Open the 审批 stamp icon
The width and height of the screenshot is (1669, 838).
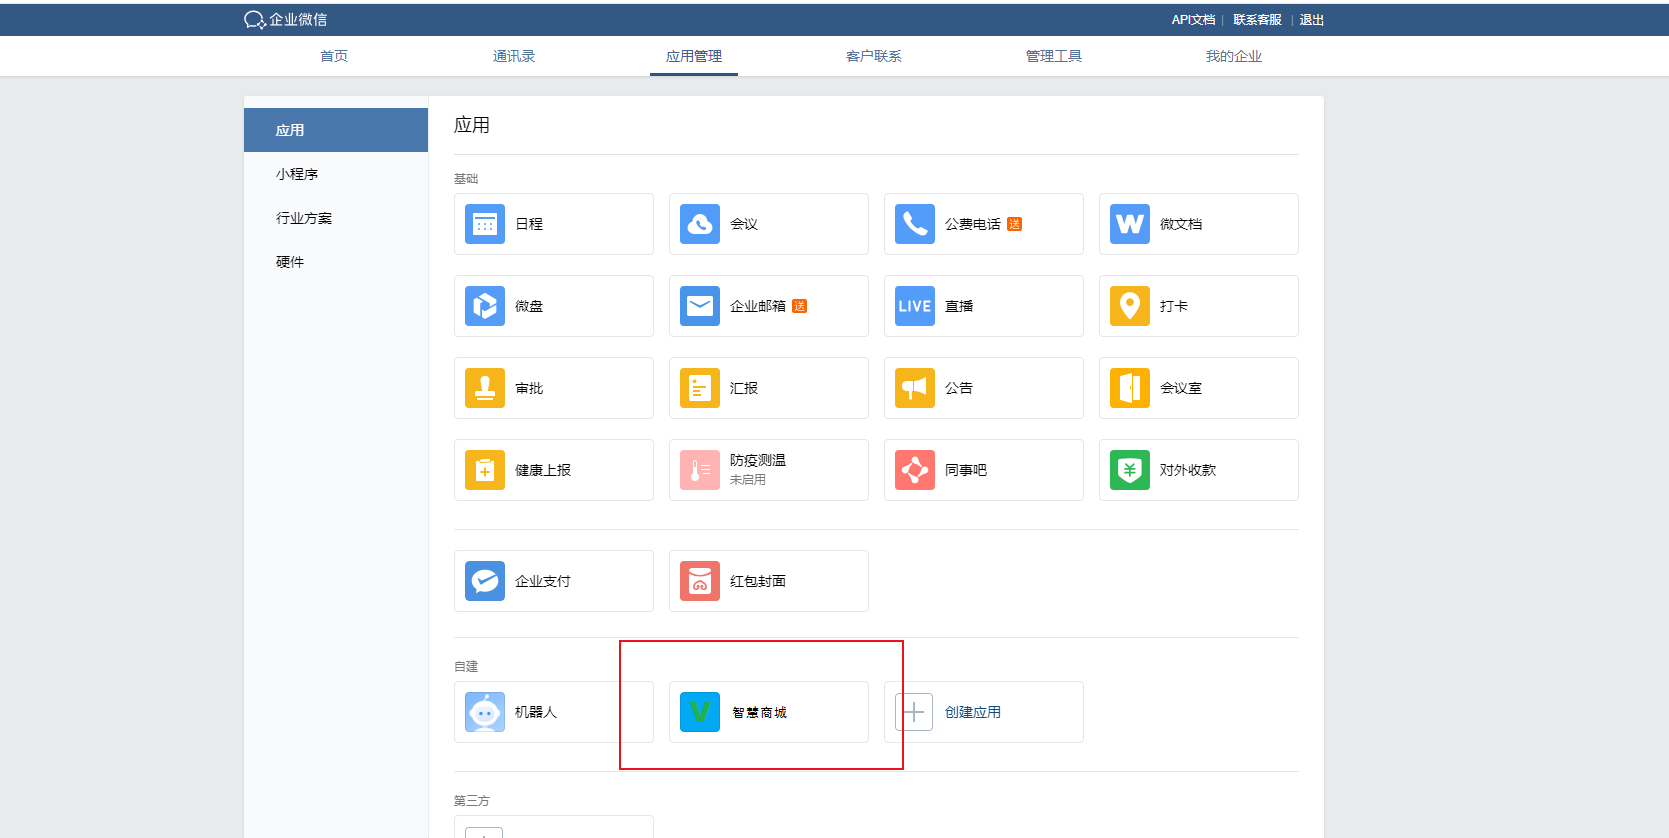485,388
